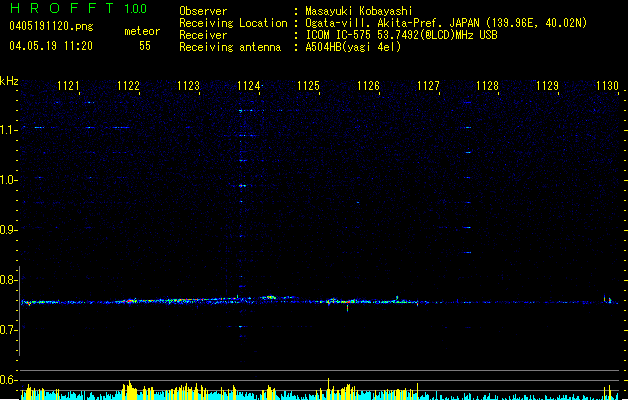The height and width of the screenshot is (400, 629).
Task: Click the Receiving Location label
Action: coord(233,23)
